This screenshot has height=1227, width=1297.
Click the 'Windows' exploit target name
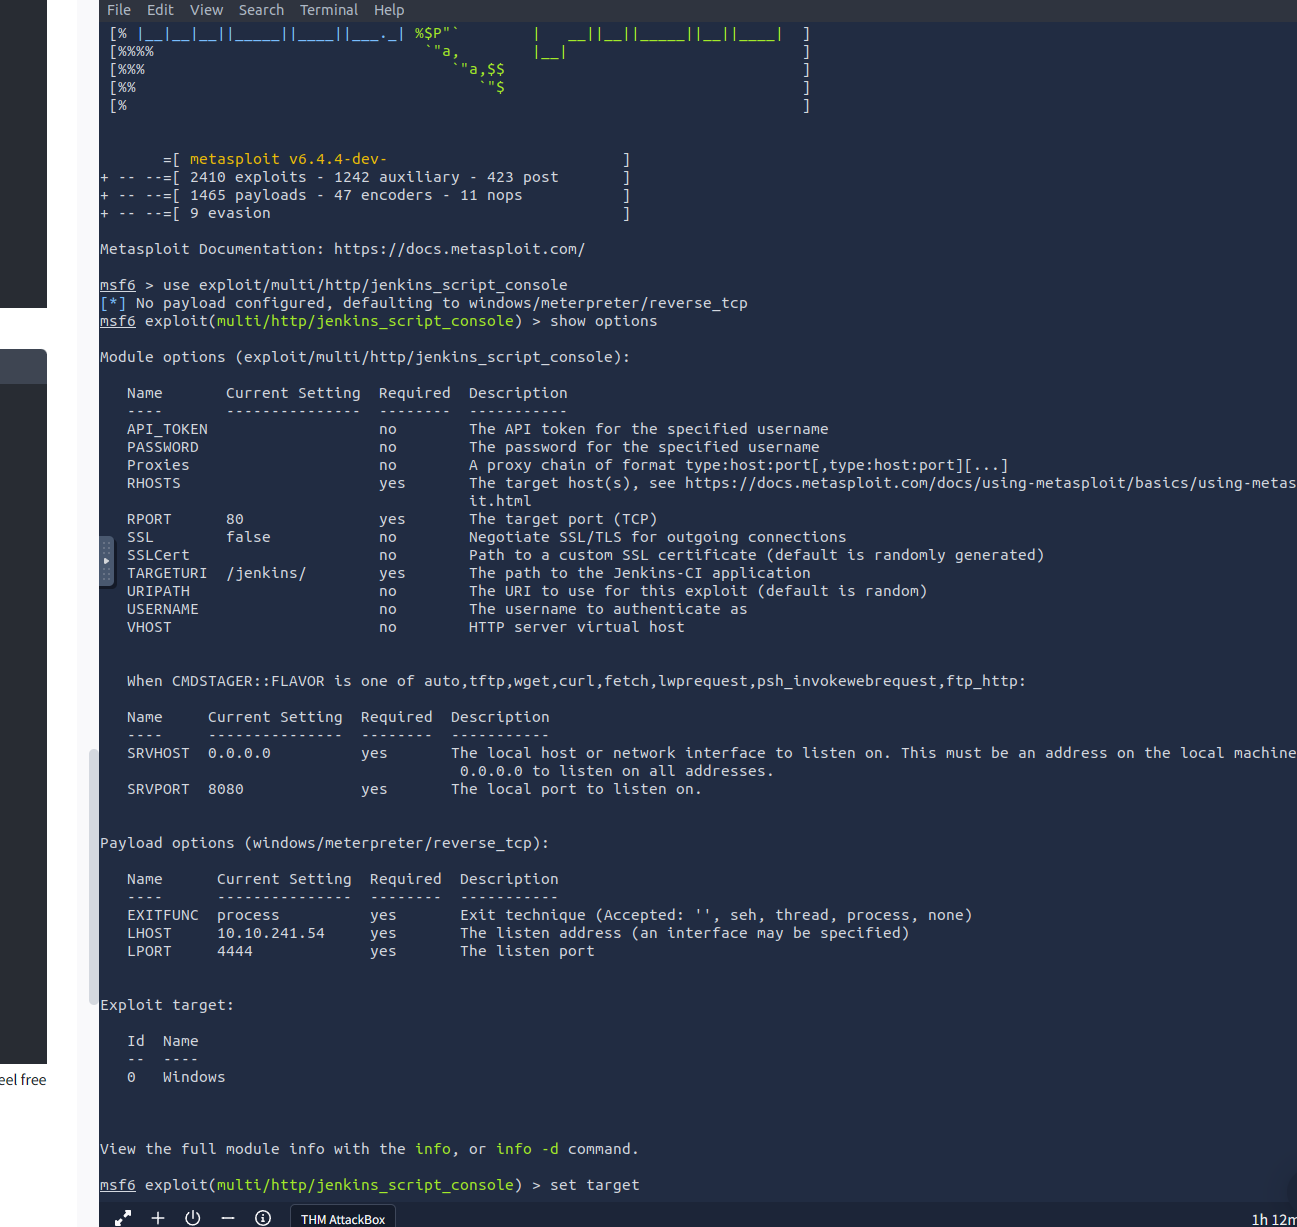(194, 1077)
